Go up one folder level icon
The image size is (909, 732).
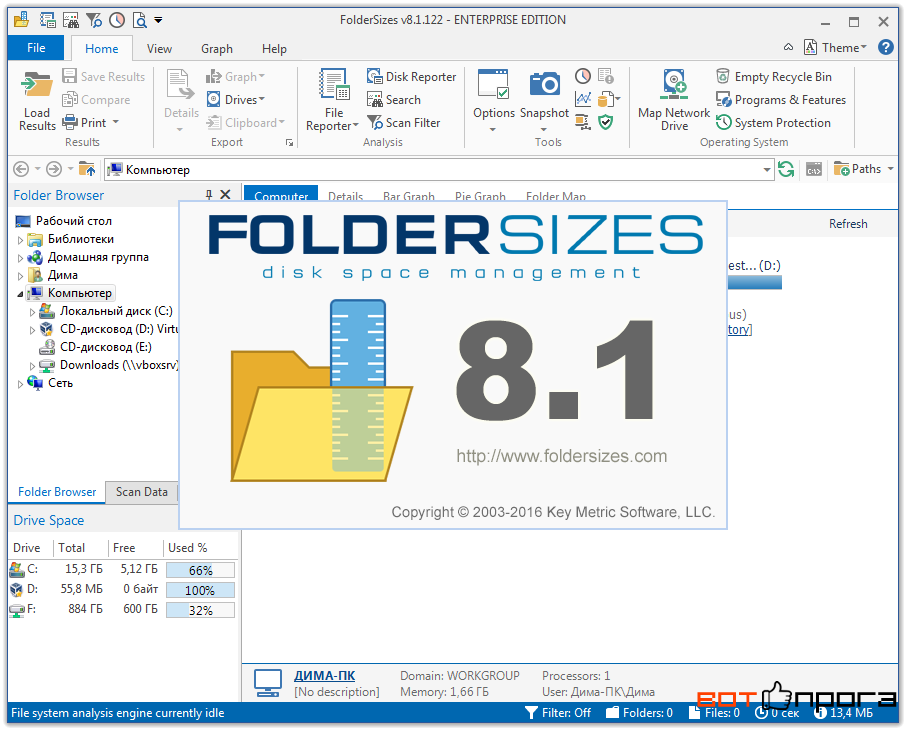click(87, 169)
